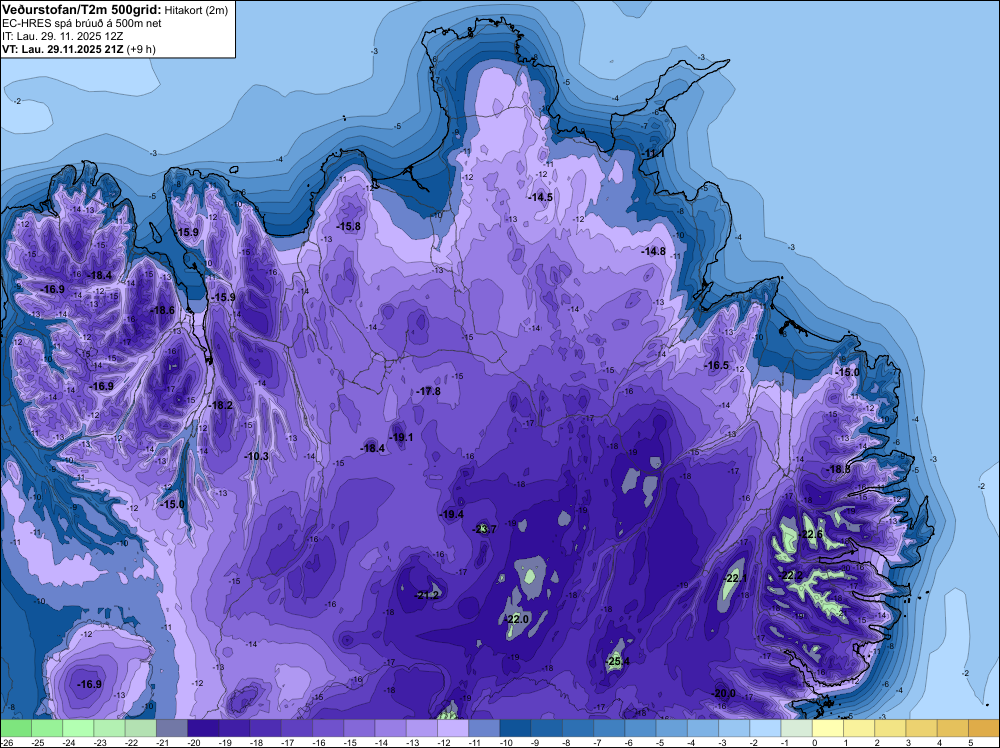Click the -17.8 temperature label
Screen dimensions: 1000x748
(x=429, y=392)
